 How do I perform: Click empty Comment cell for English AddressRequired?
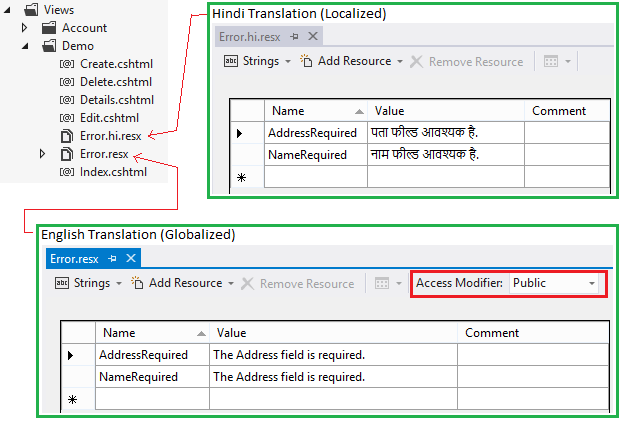point(533,355)
